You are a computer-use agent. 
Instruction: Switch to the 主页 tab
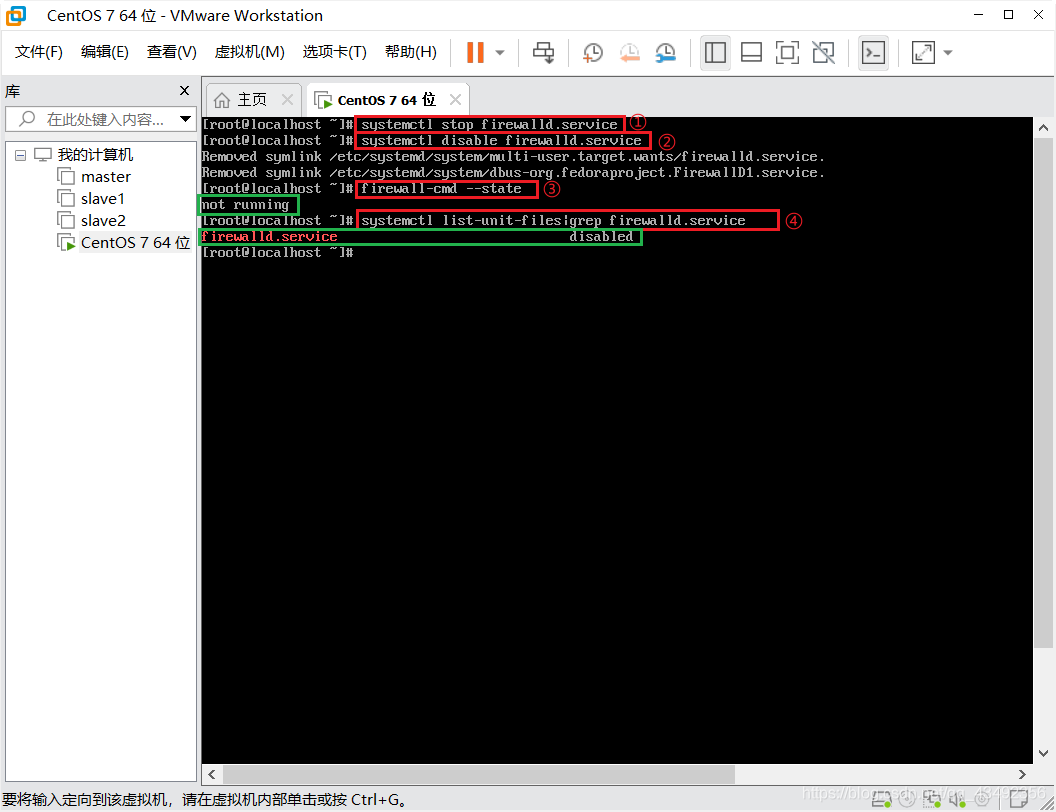point(253,100)
